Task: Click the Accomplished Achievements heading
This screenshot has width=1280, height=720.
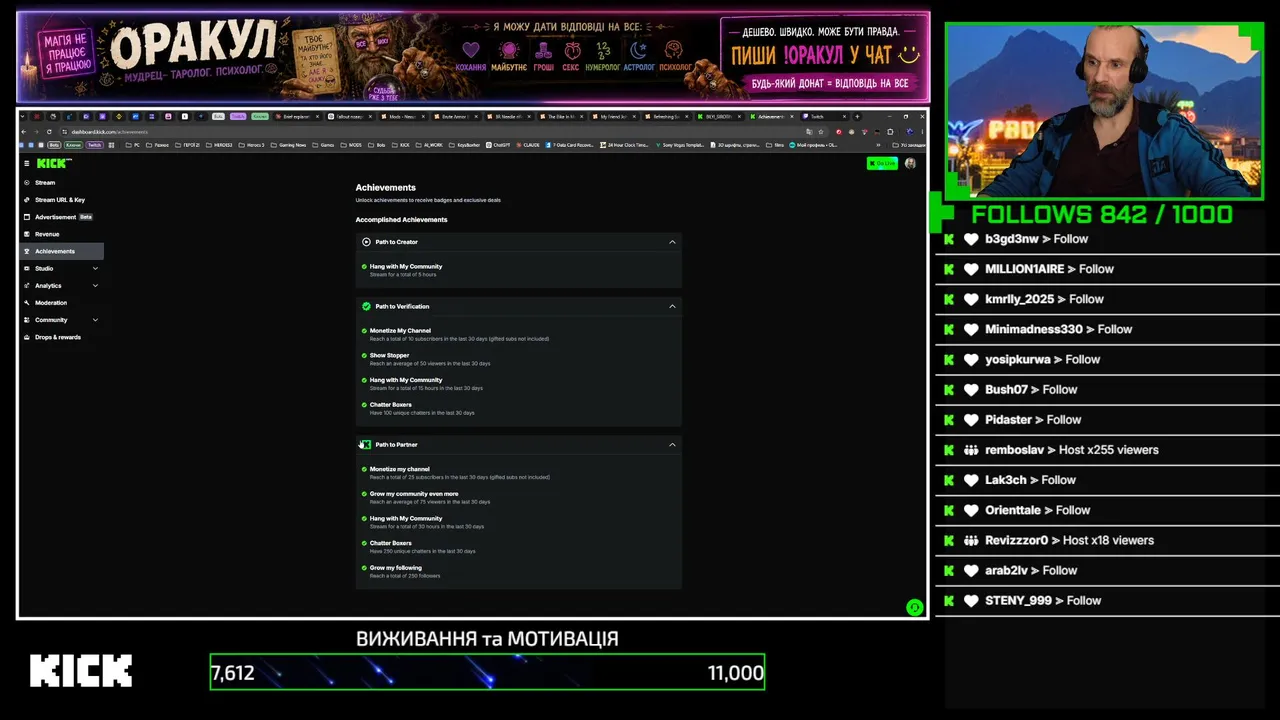Action: pos(401,220)
